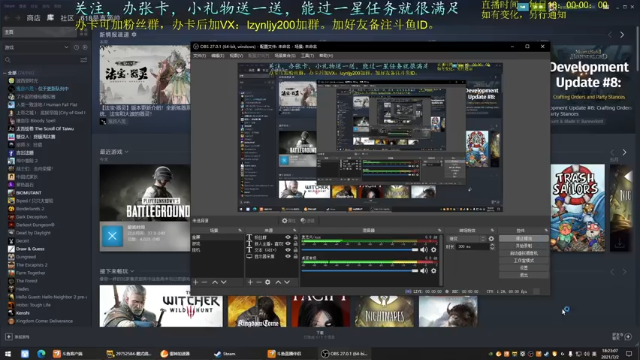Steam library: sort by recent clock icon

(x=76, y=47)
